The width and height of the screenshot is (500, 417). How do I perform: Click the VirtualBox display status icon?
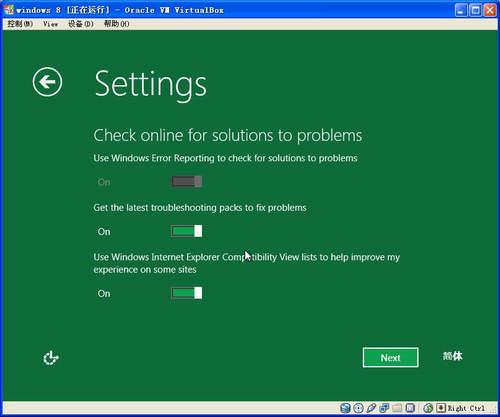coord(410,408)
